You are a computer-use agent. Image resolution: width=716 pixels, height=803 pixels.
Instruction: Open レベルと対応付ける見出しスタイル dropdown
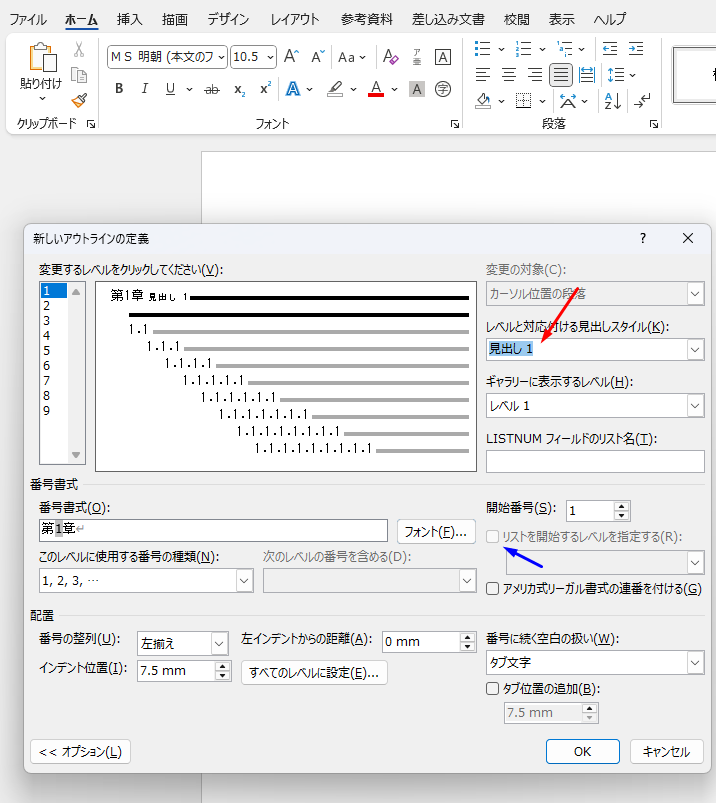tap(695, 349)
